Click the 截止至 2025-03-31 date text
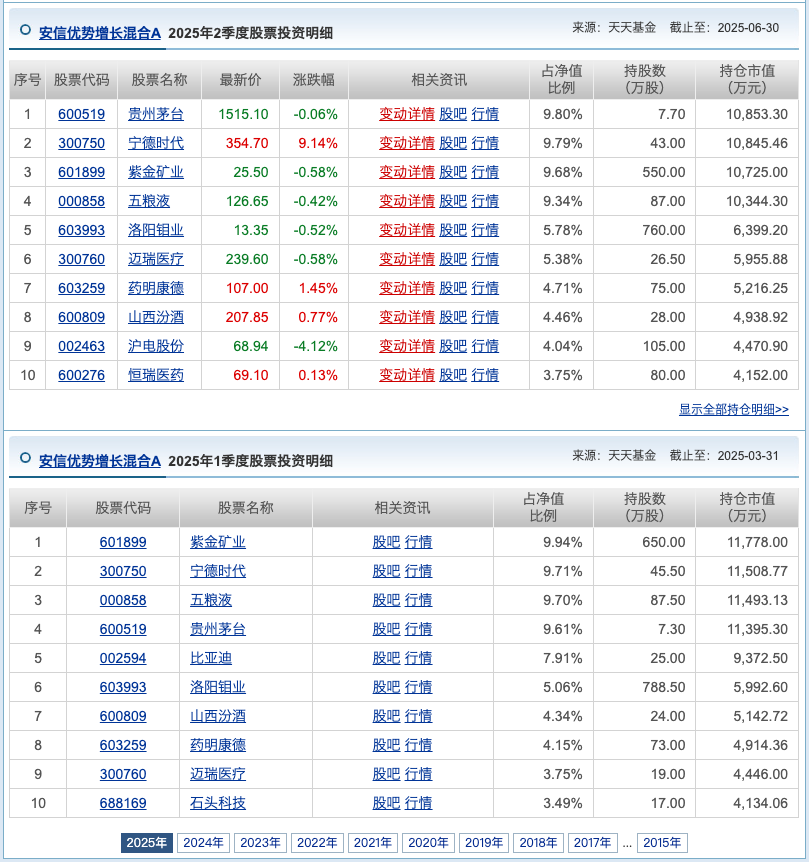The width and height of the screenshot is (809, 862). 724,456
